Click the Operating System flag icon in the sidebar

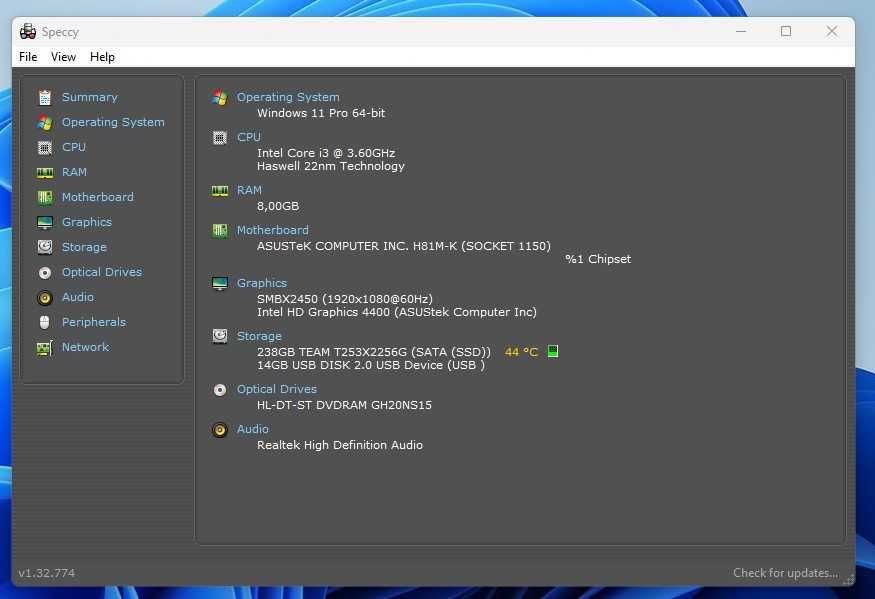click(45, 122)
